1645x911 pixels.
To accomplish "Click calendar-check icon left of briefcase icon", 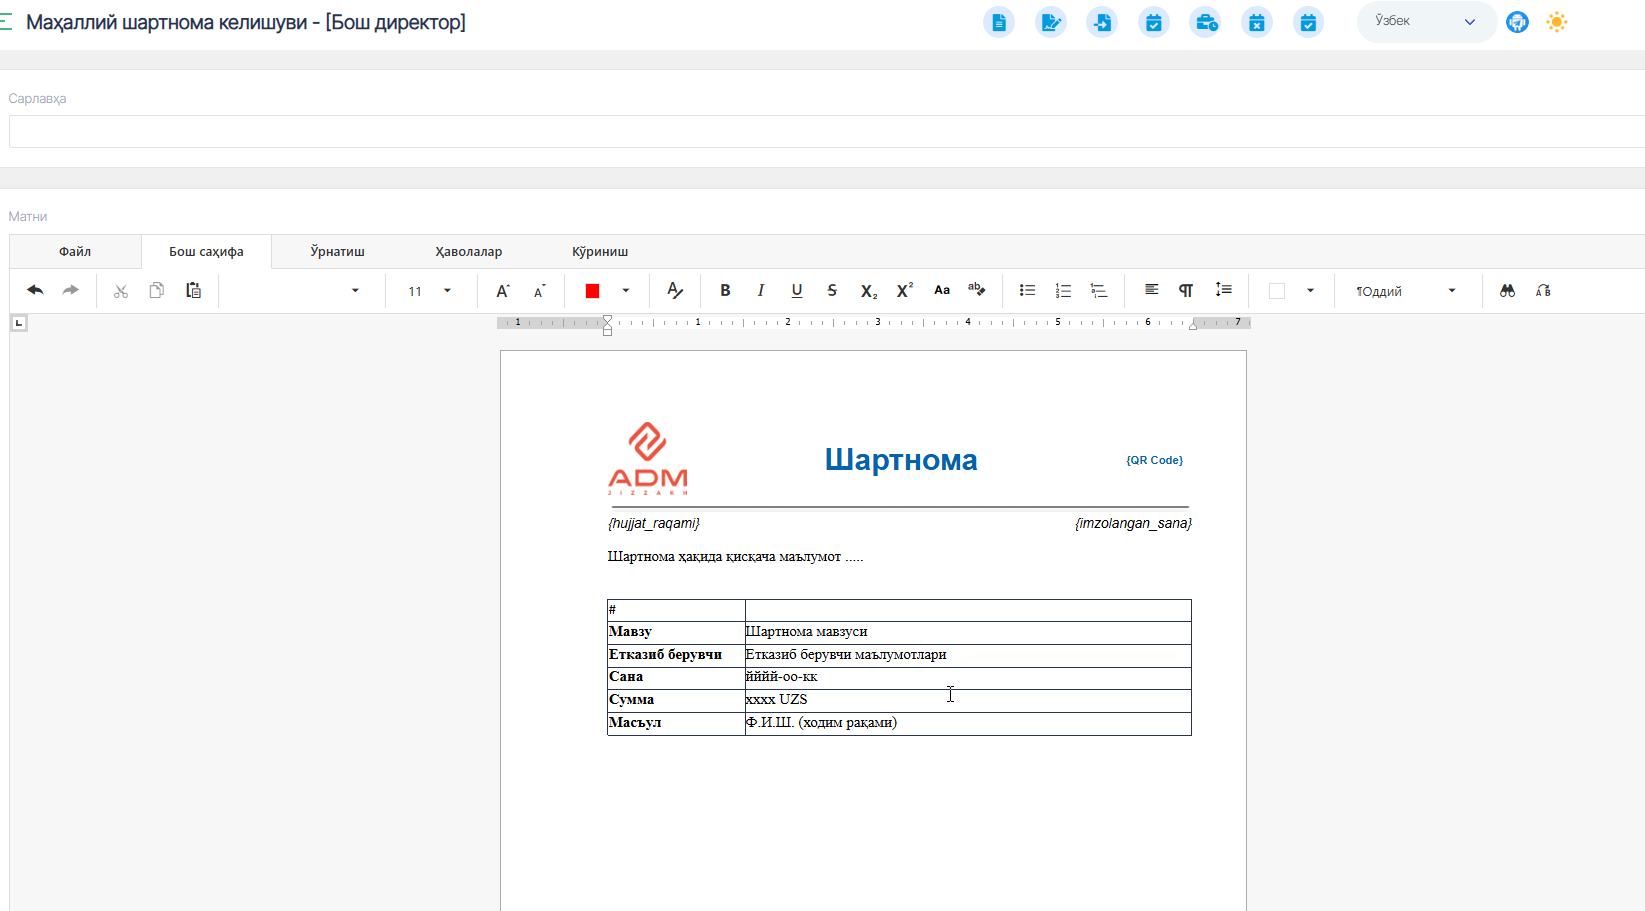I will pos(1154,22).
